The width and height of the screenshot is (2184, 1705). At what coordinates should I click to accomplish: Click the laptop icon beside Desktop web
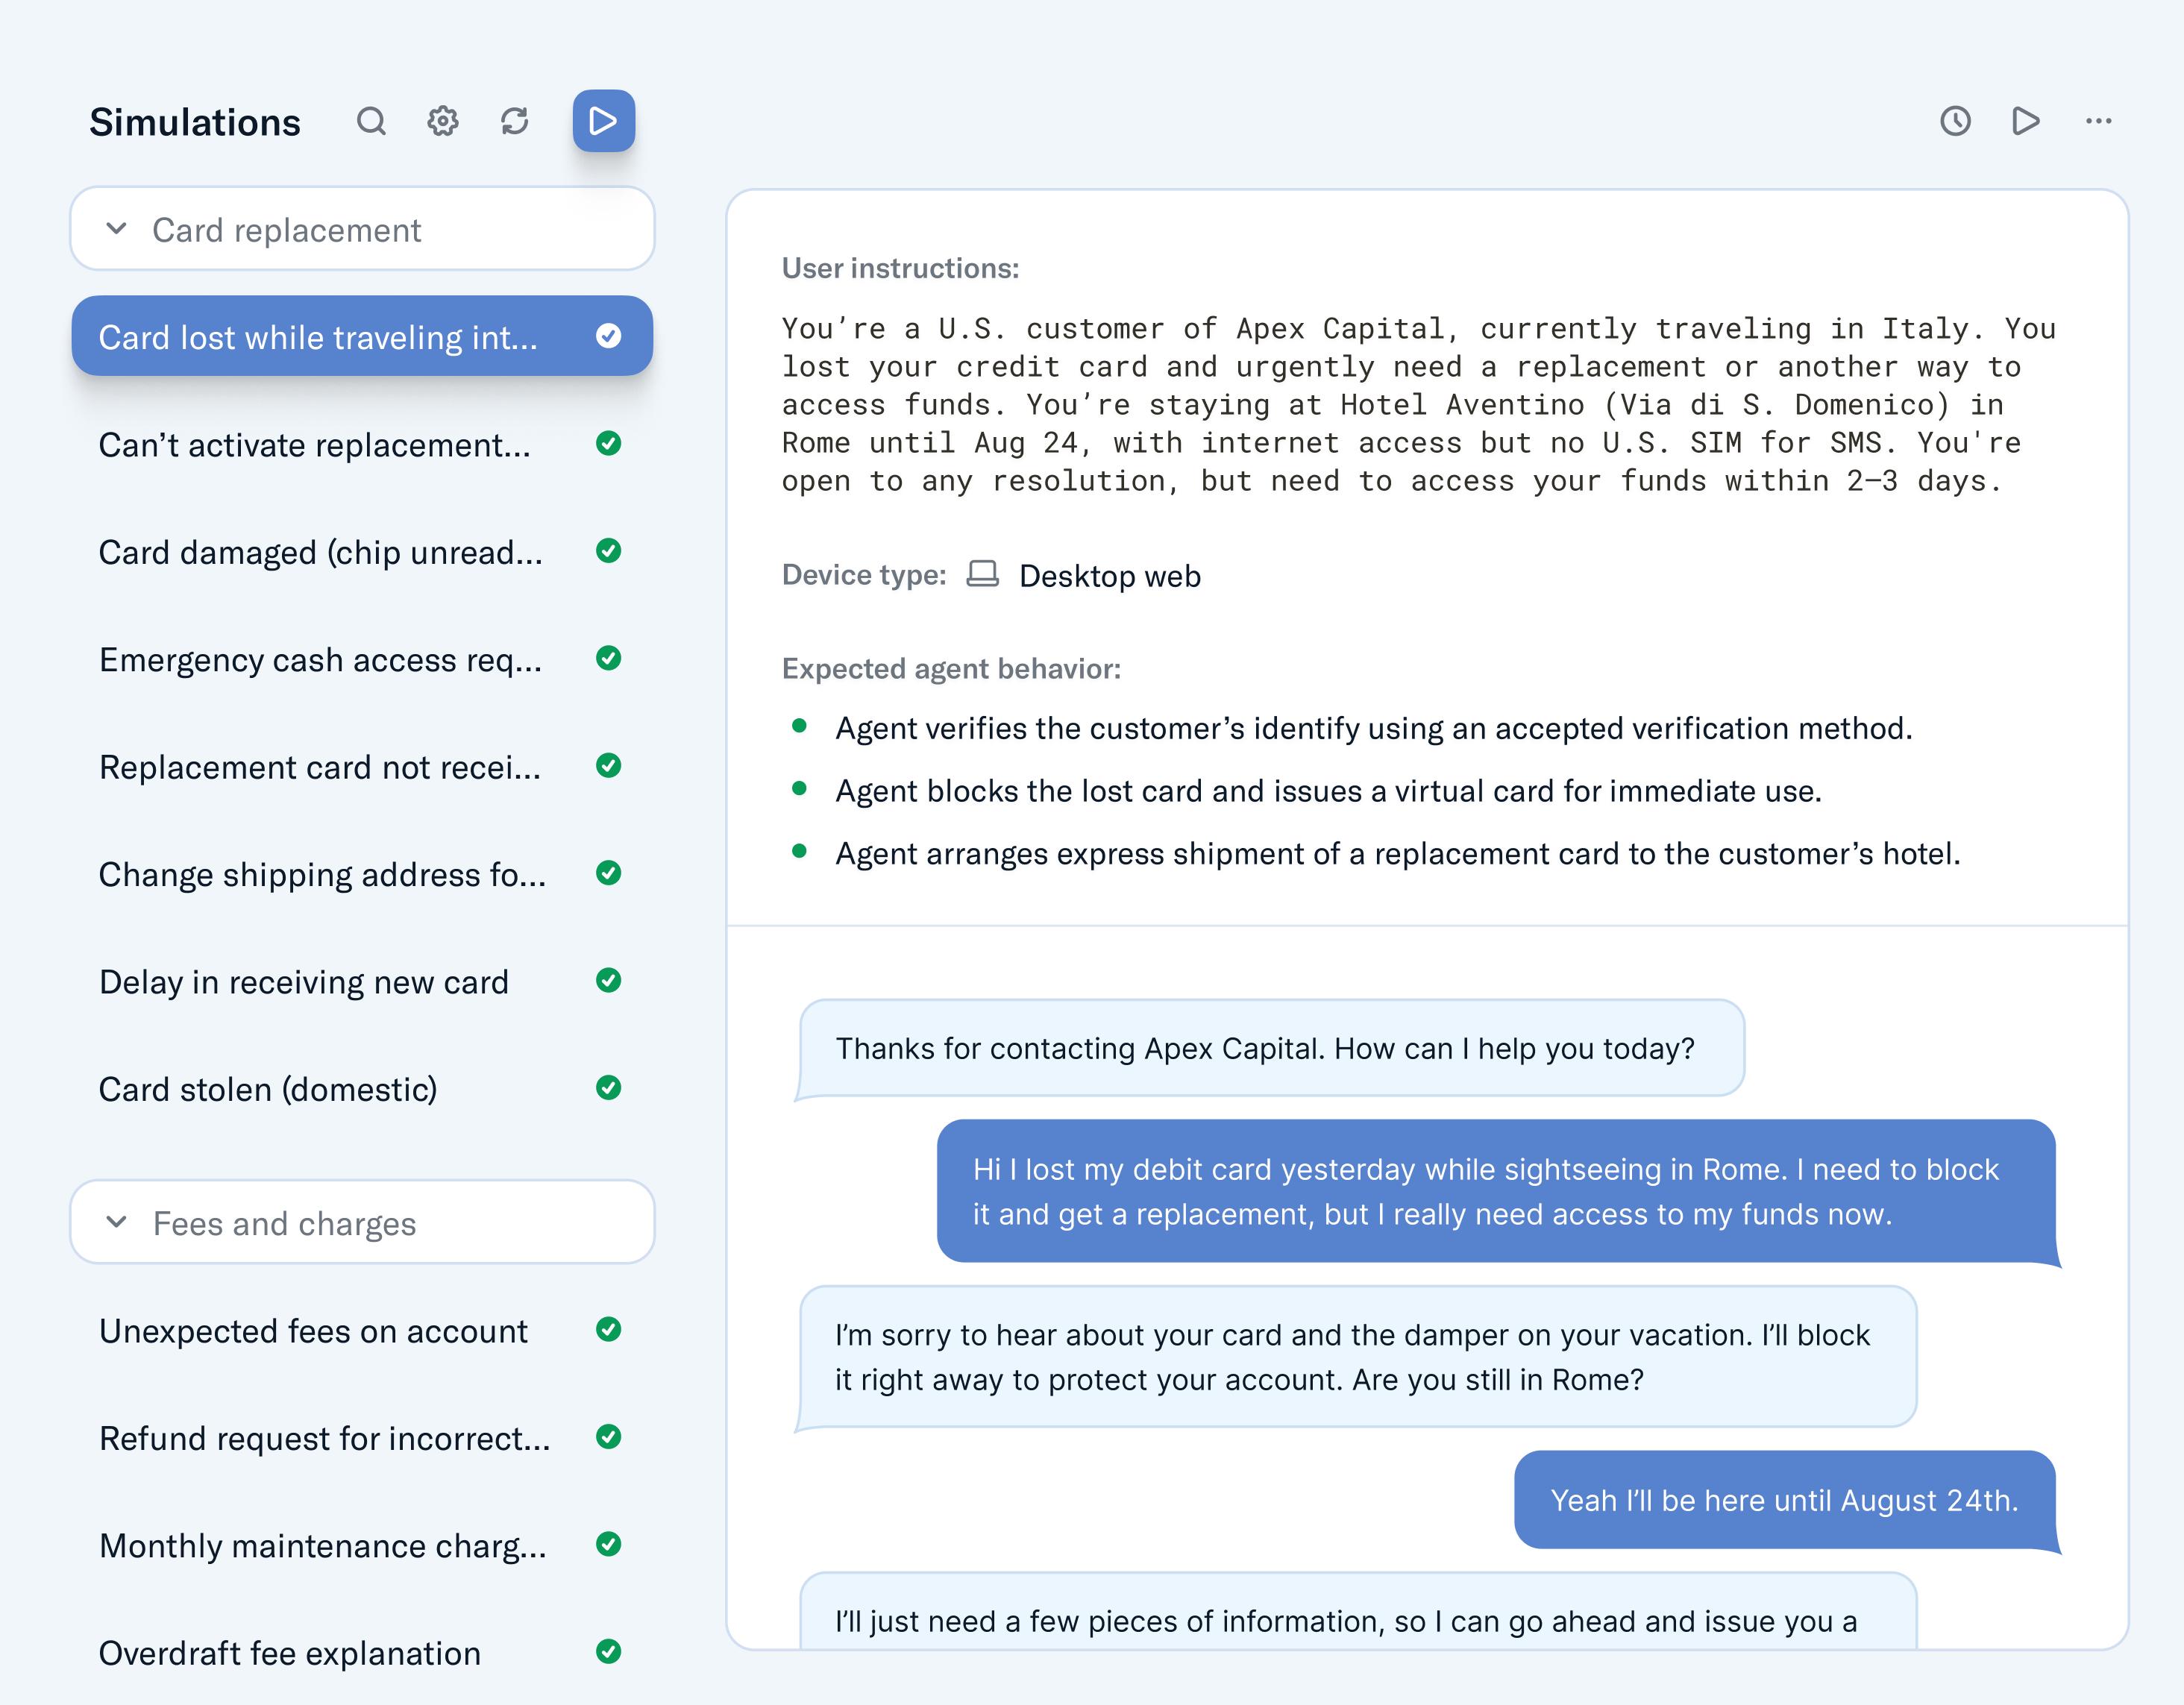click(982, 574)
